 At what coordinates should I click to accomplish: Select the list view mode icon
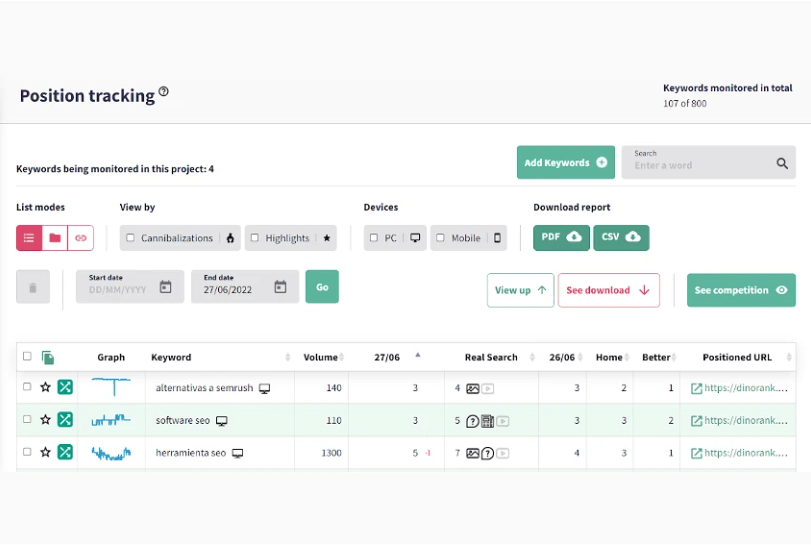(29, 238)
